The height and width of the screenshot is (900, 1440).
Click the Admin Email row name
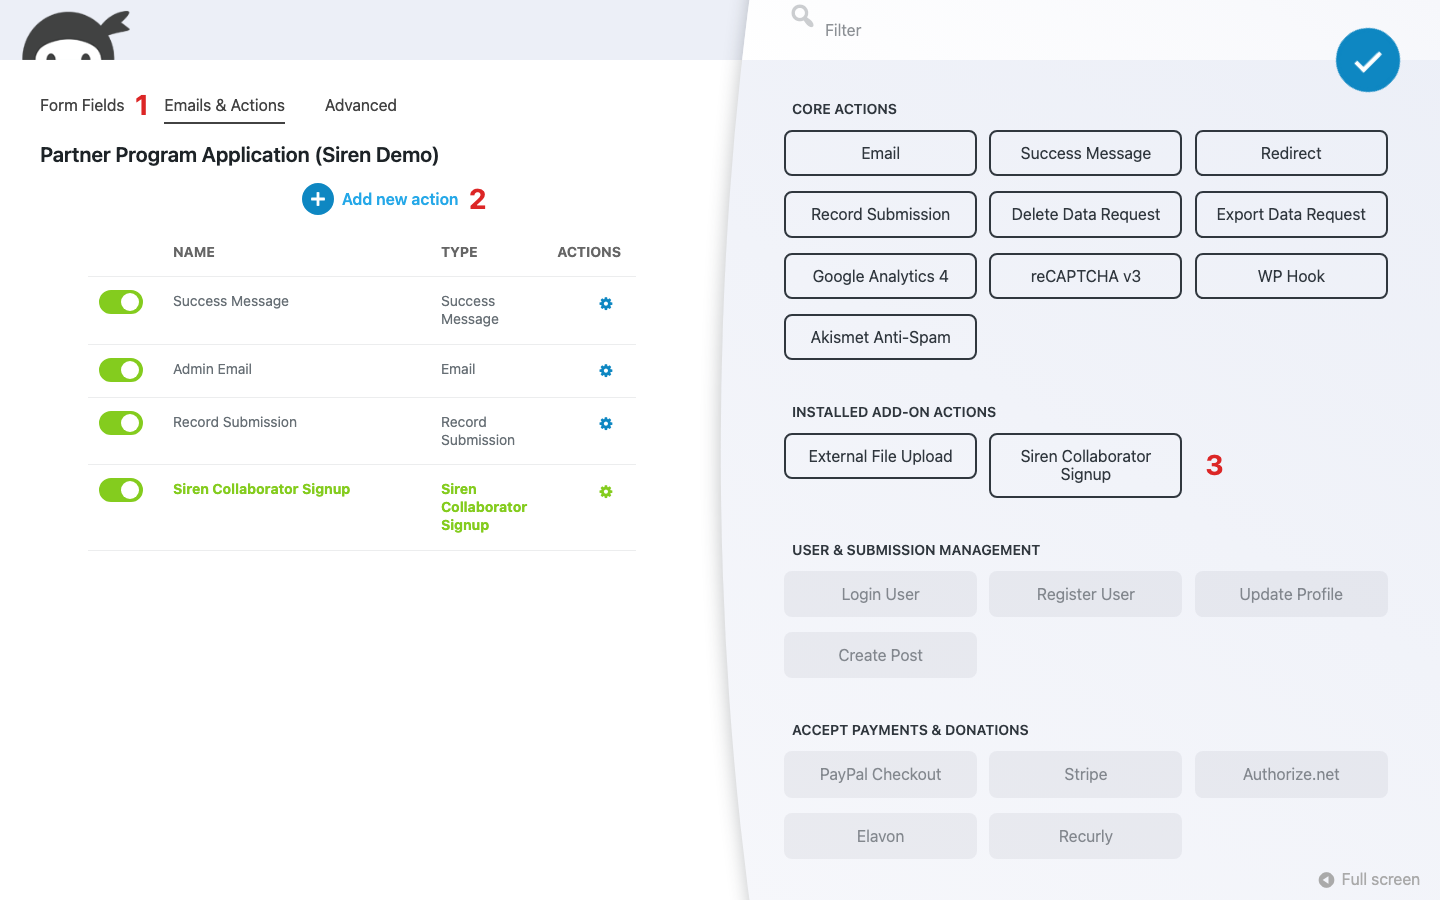pos(212,369)
